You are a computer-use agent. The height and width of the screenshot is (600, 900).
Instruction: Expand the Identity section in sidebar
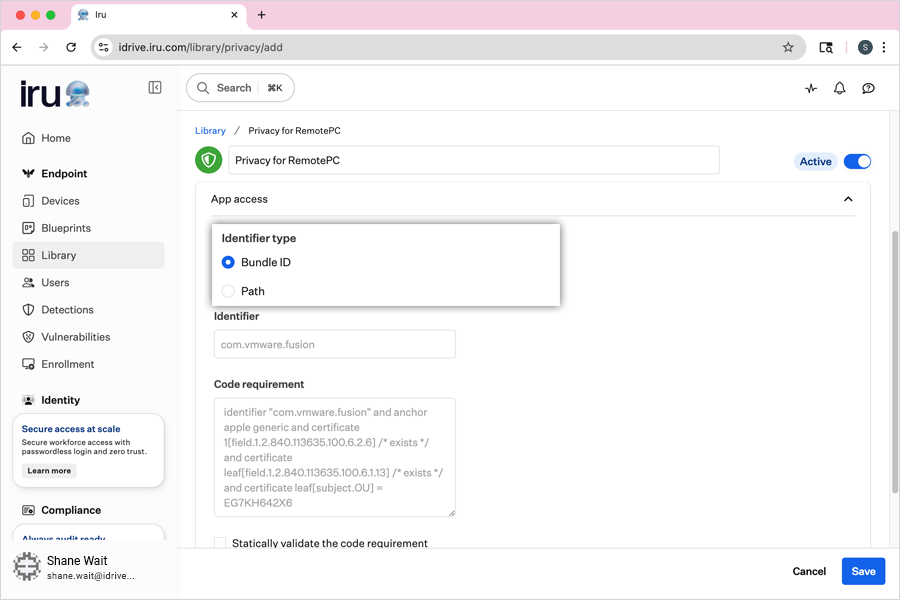[60, 400]
